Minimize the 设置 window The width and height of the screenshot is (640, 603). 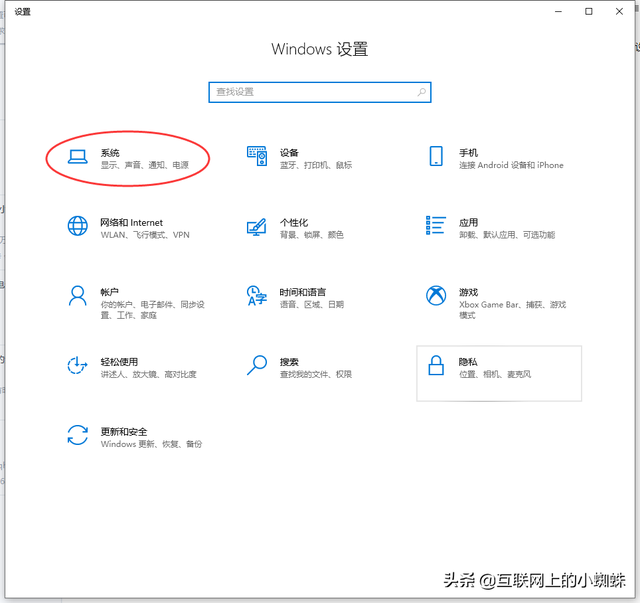point(558,11)
